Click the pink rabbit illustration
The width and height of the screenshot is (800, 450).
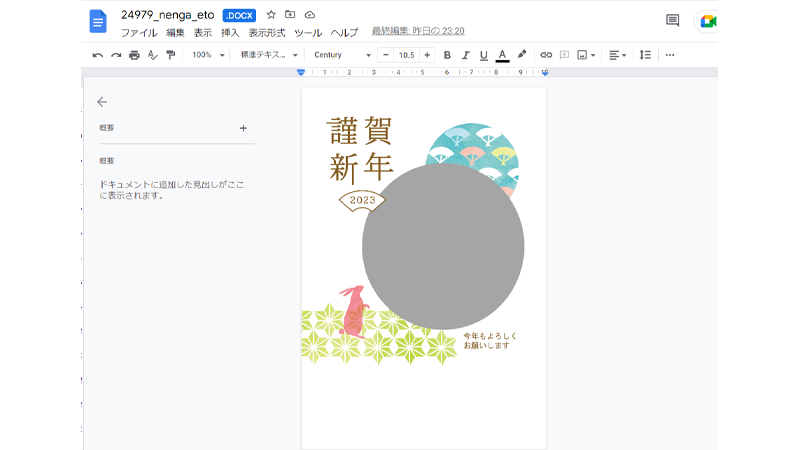pyautogui.click(x=354, y=311)
